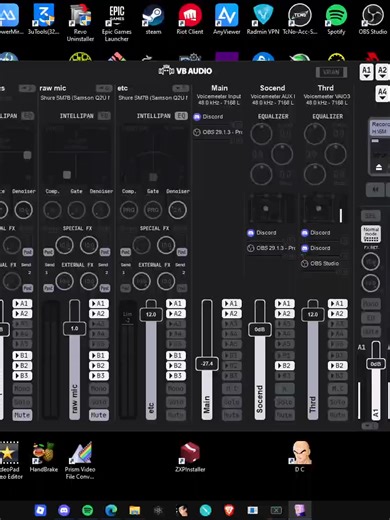Image resolution: width=390 pixels, height=520 pixels.
Task: Open the 3uTools desktop shortcut
Action: tap(44, 19)
